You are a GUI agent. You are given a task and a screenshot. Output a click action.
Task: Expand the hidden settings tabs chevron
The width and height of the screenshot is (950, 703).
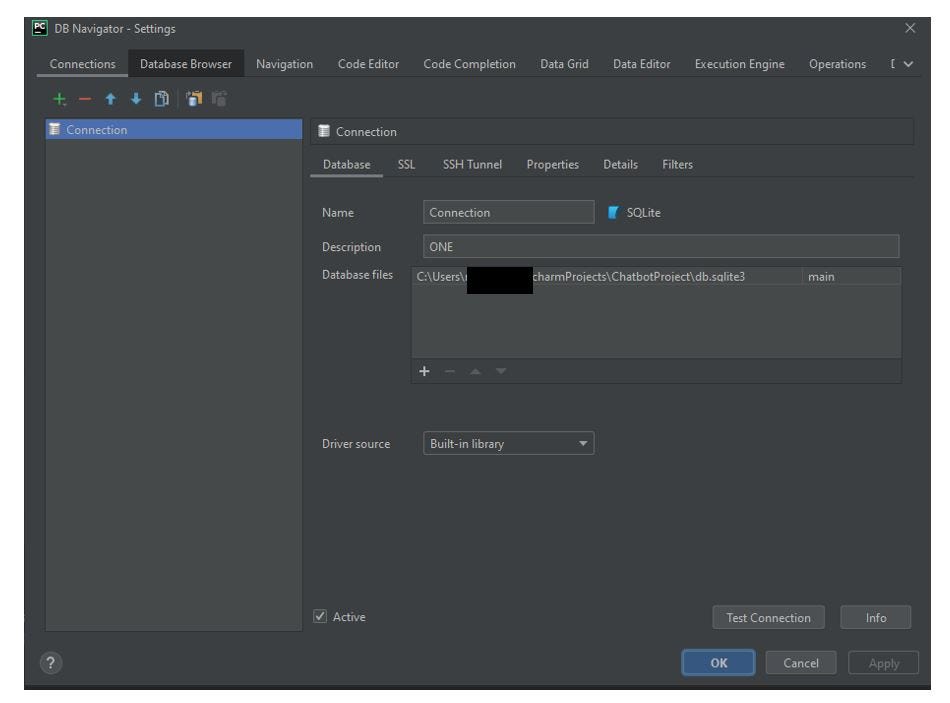point(906,65)
